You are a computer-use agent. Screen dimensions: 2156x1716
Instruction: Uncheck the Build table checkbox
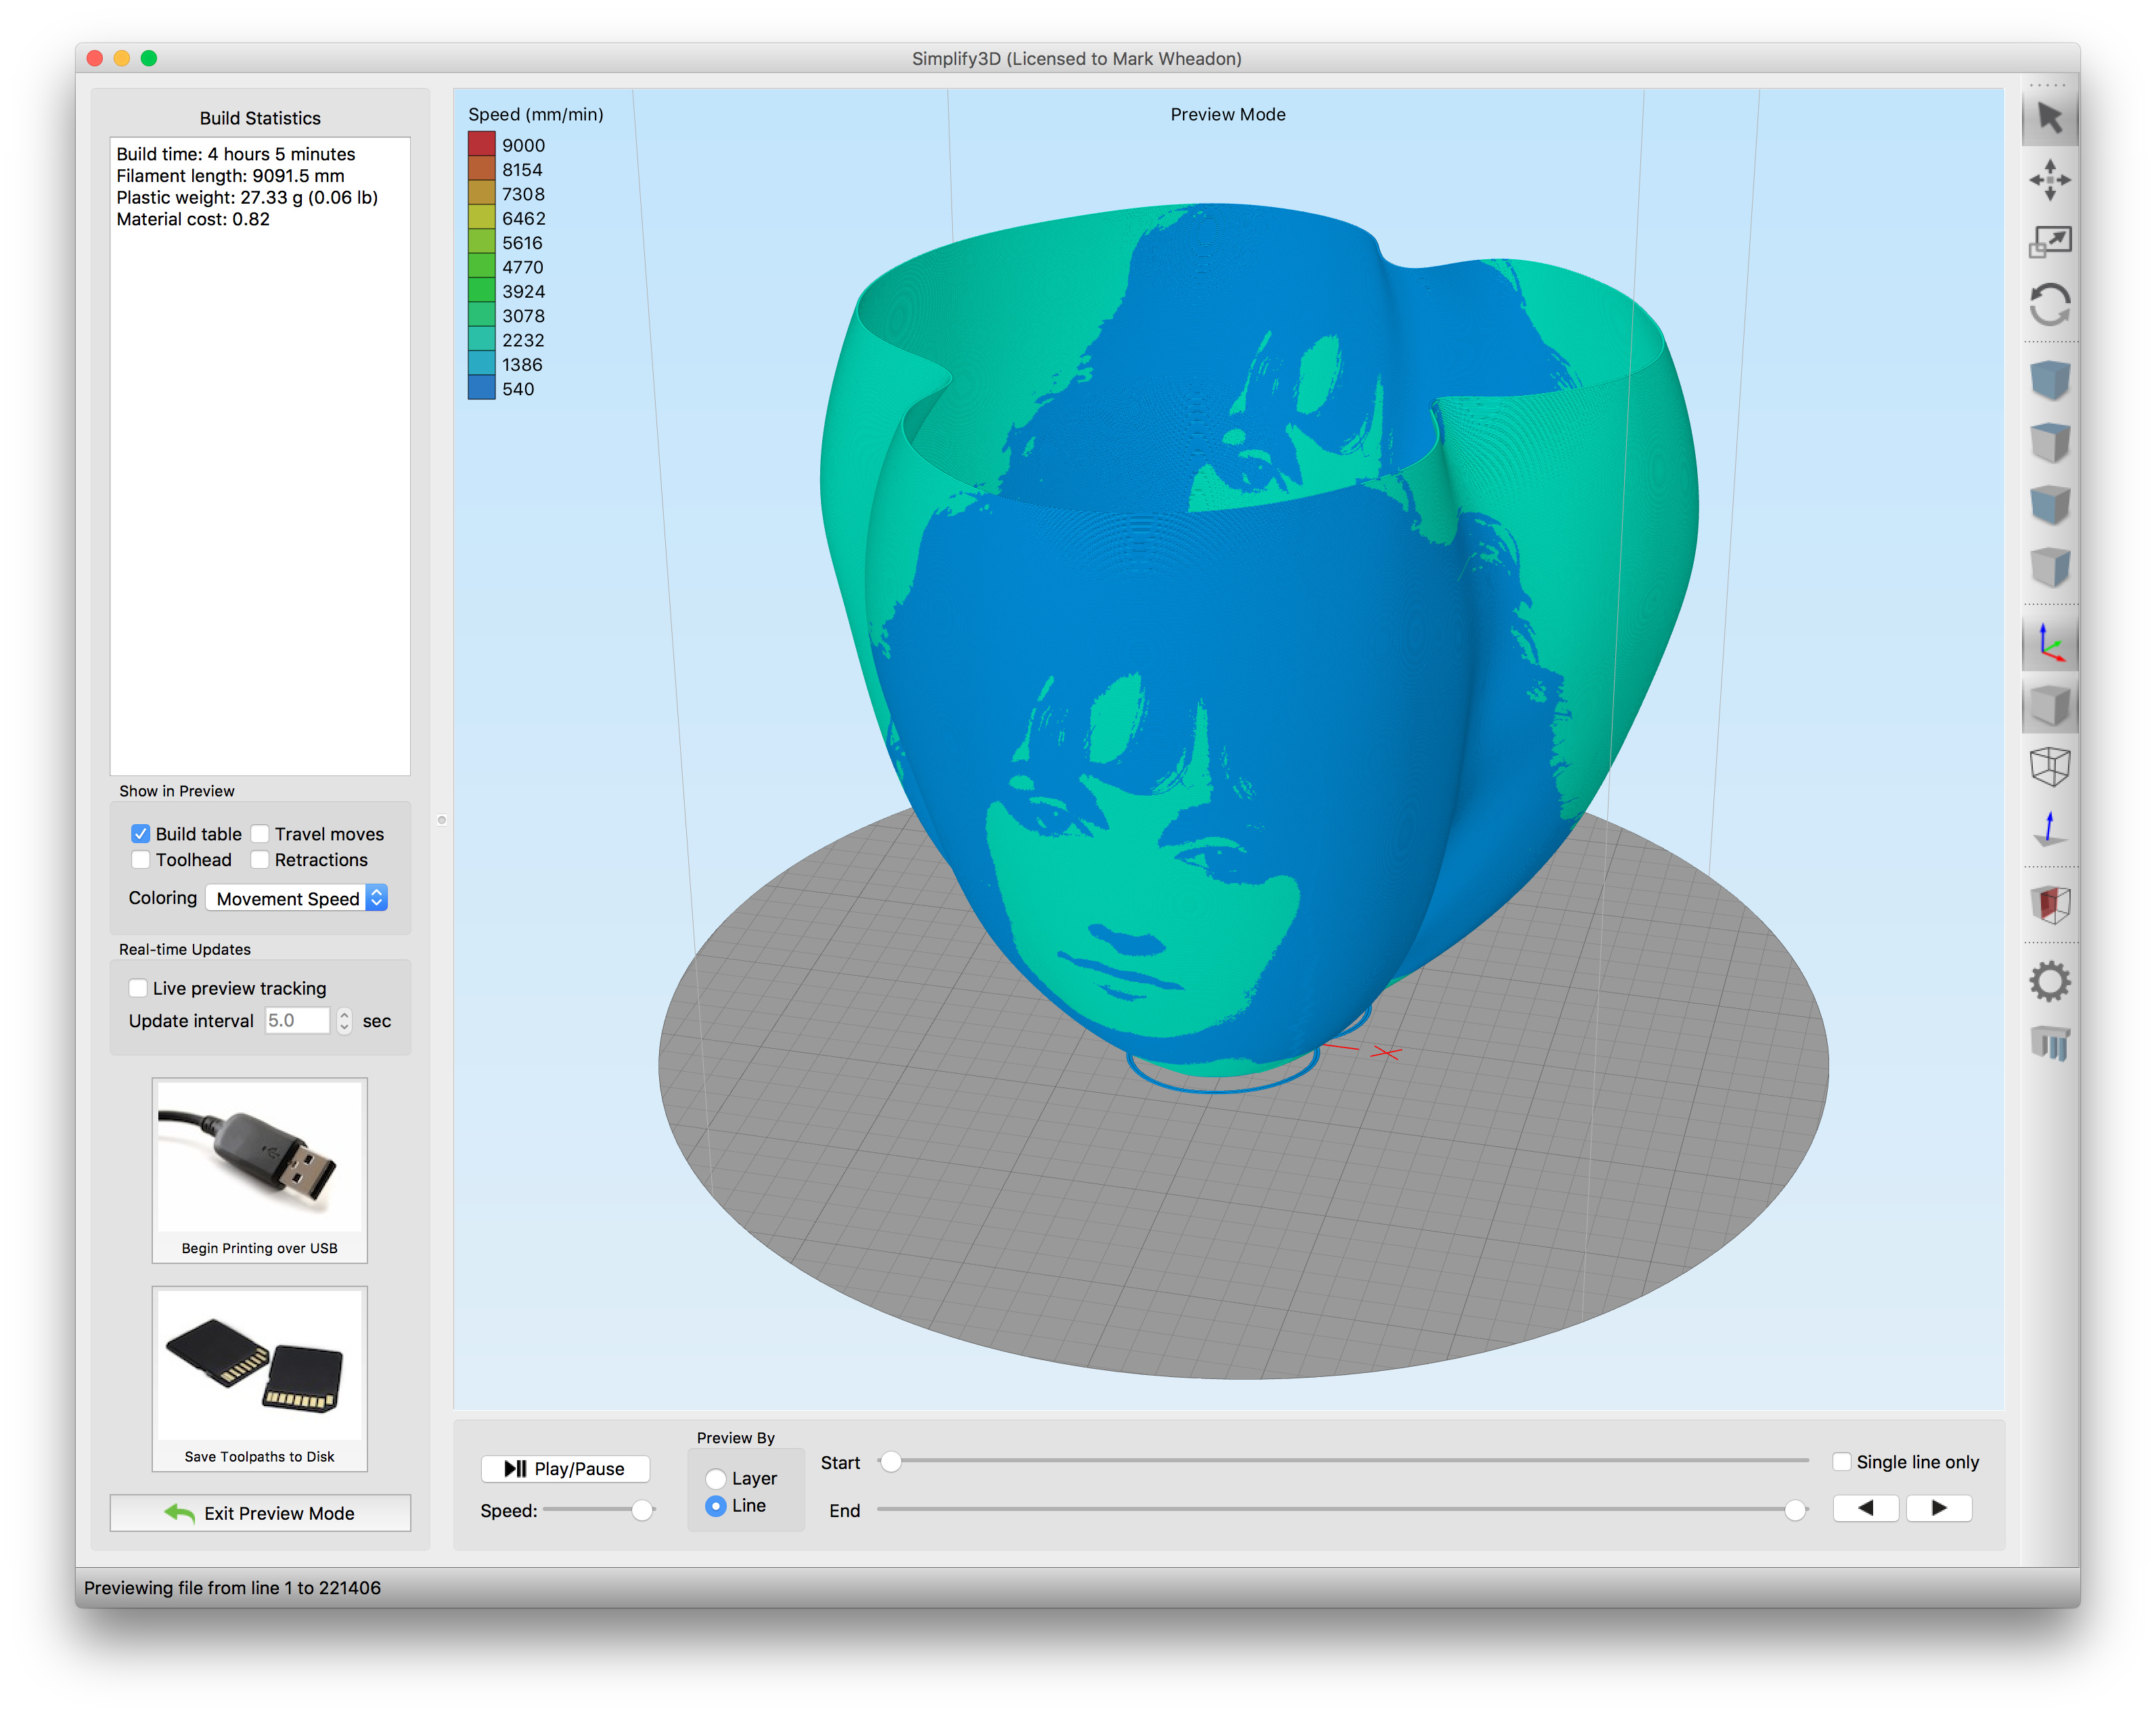tap(140, 834)
